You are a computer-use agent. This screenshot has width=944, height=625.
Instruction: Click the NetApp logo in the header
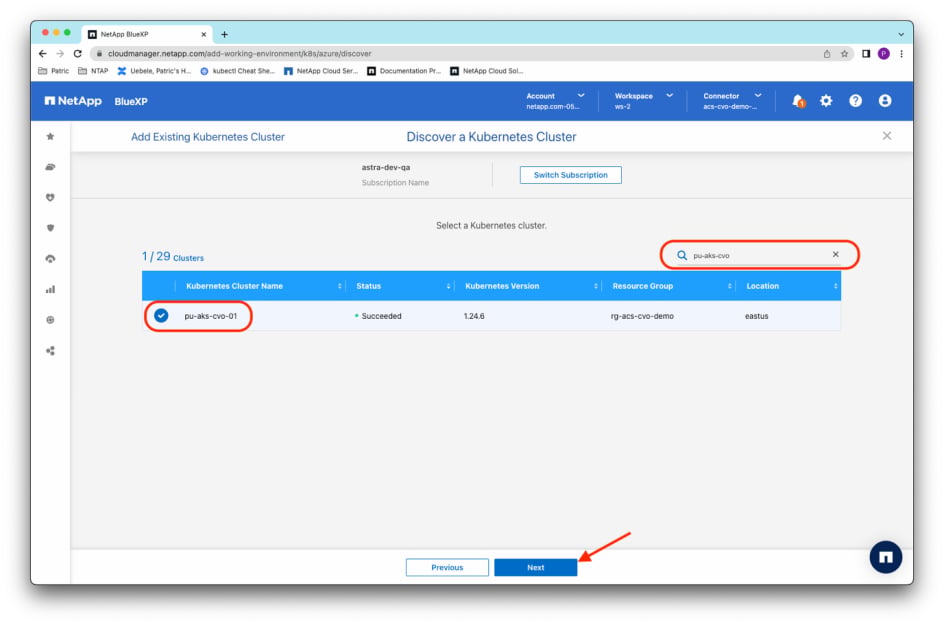(73, 101)
